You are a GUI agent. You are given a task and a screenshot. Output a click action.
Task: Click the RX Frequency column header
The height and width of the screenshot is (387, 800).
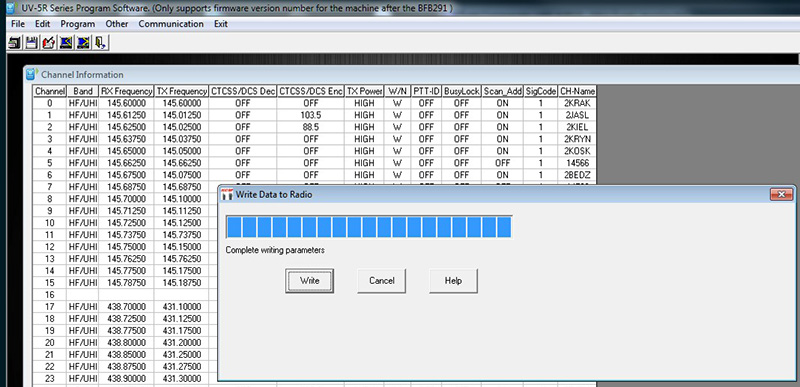[x=126, y=91]
